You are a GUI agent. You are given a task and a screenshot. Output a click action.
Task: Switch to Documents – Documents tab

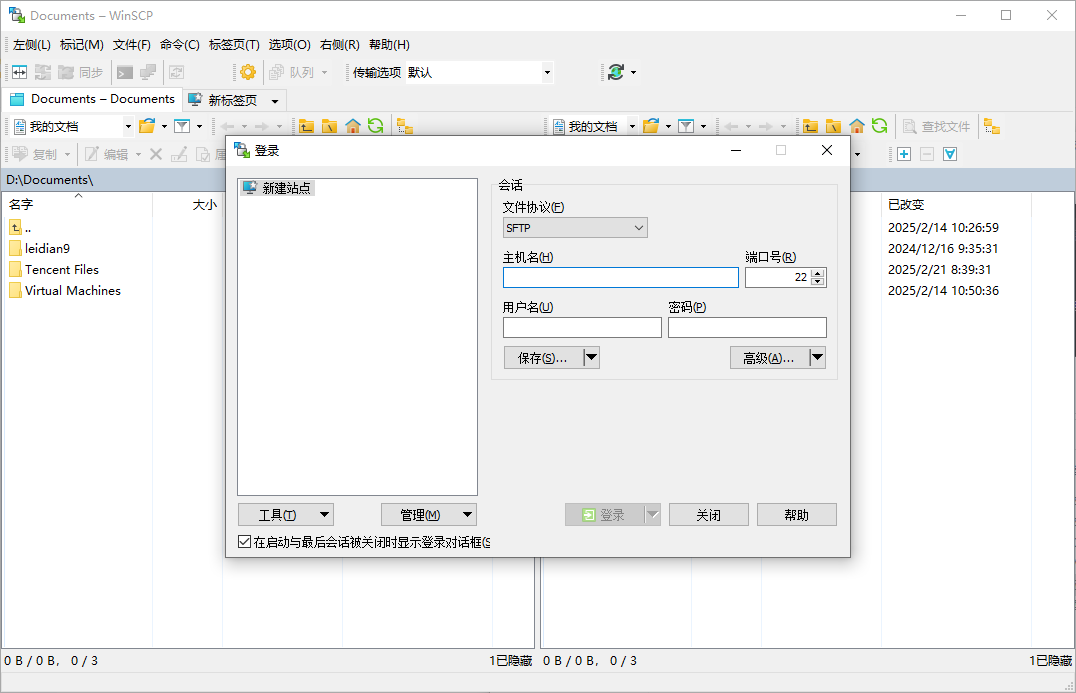[93, 99]
